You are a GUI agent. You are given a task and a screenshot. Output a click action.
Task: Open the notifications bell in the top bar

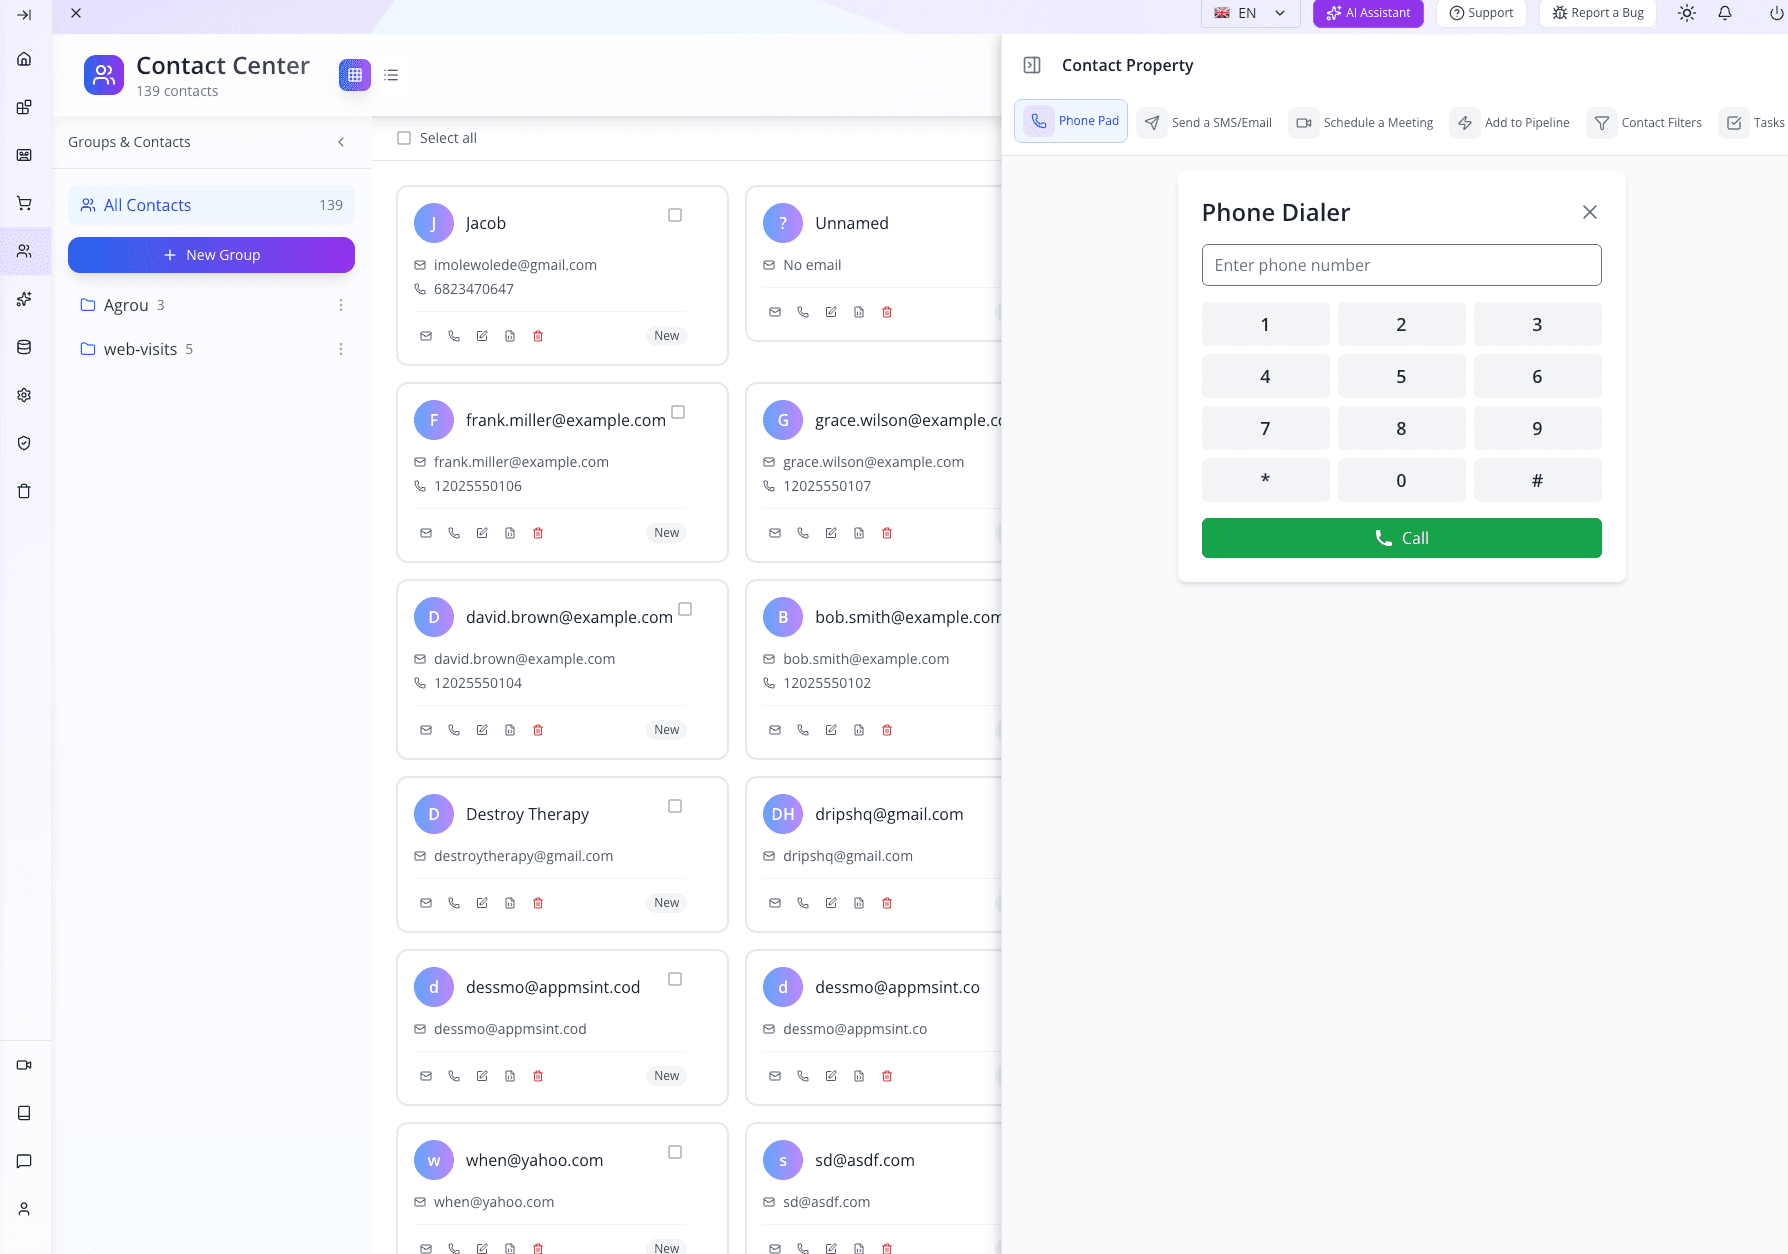click(x=1726, y=13)
